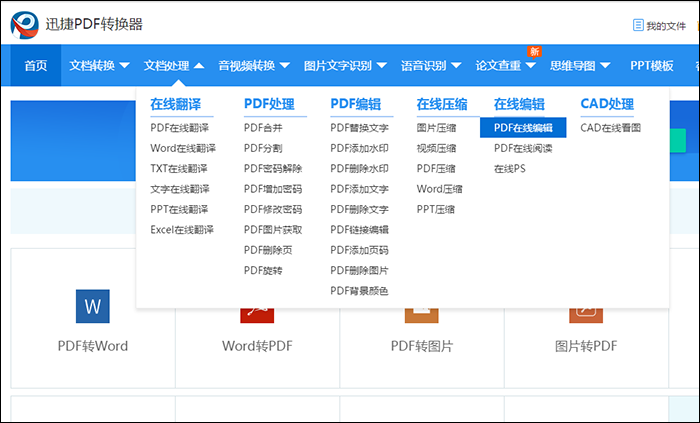This screenshot has width=700, height=423.
Task: Select PDF替换文字 under PDF编辑
Action: [x=359, y=128]
